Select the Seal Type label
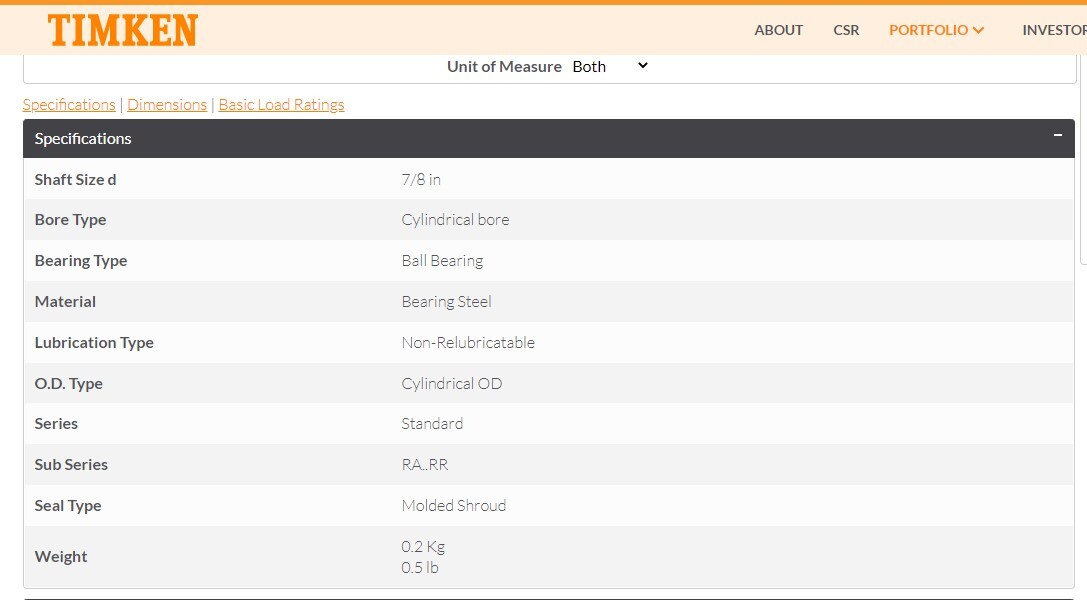This screenshot has width=1087, height=600. pos(67,505)
